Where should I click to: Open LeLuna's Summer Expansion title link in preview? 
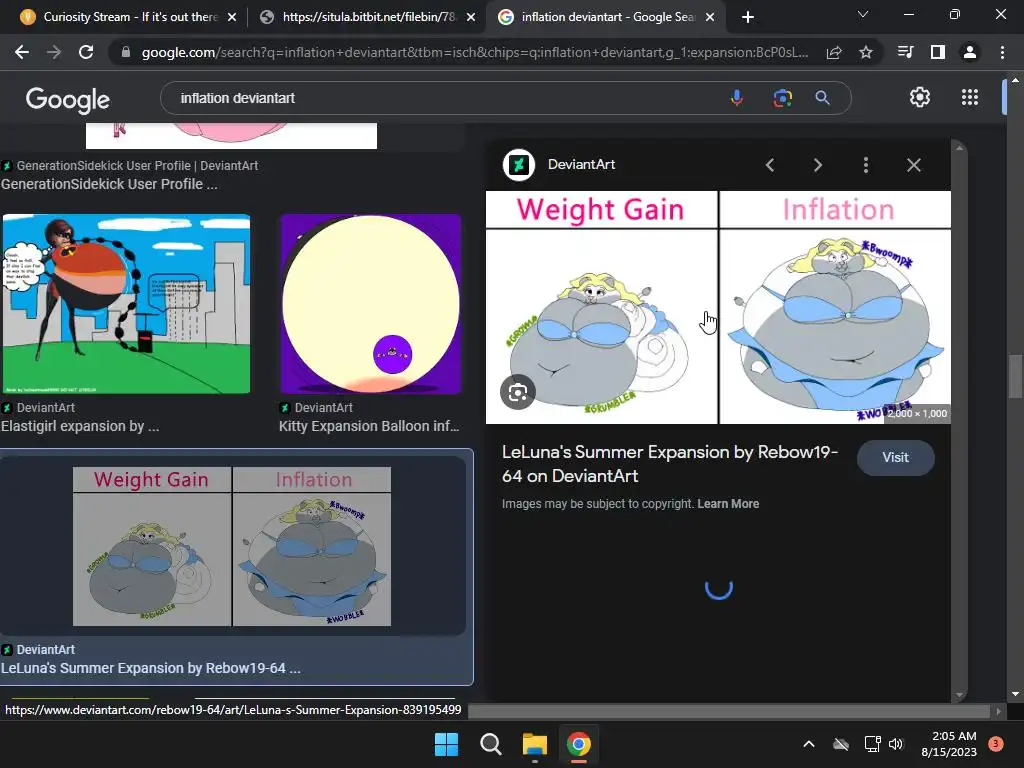pos(670,464)
